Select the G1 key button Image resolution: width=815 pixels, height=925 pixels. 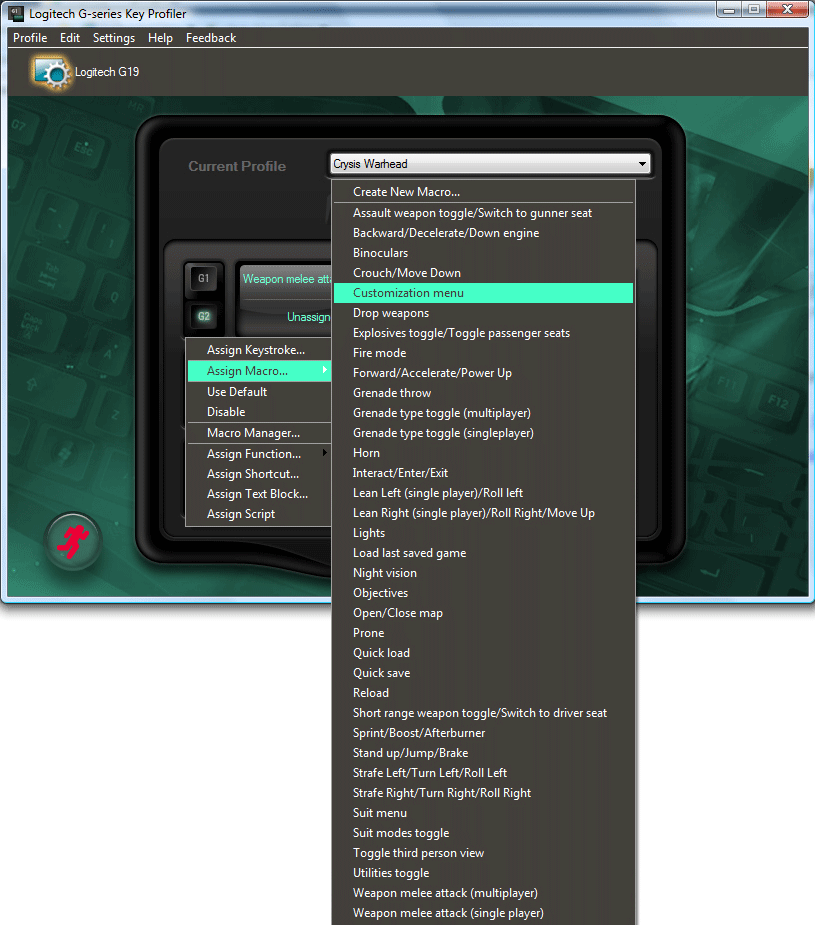203,278
